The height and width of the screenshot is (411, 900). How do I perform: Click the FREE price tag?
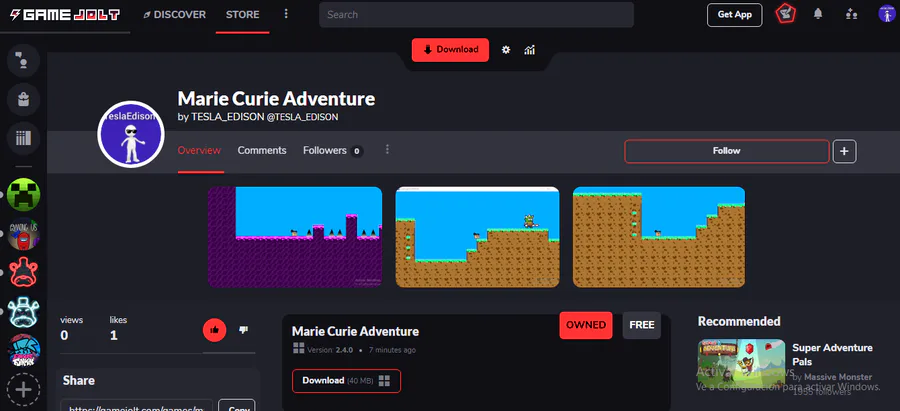click(642, 325)
